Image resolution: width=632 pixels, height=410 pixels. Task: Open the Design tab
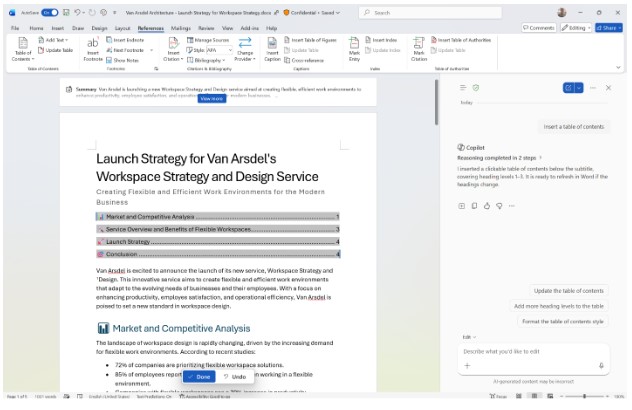(99, 28)
